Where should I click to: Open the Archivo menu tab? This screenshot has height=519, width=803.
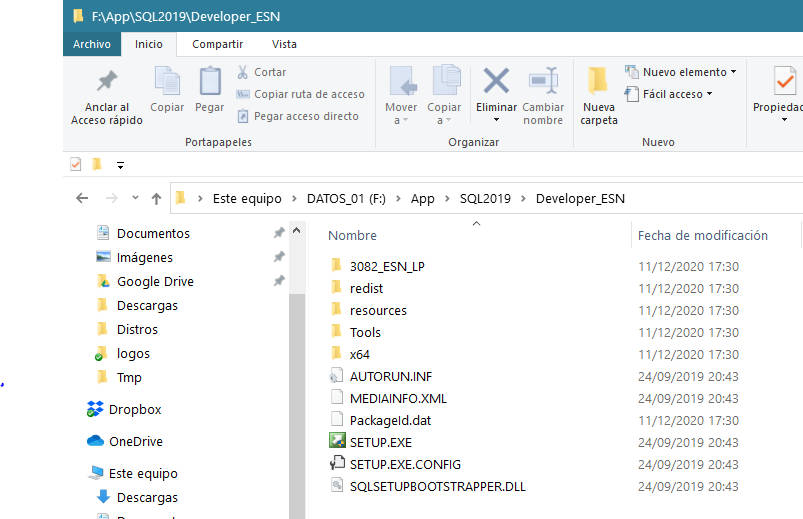tap(92, 44)
